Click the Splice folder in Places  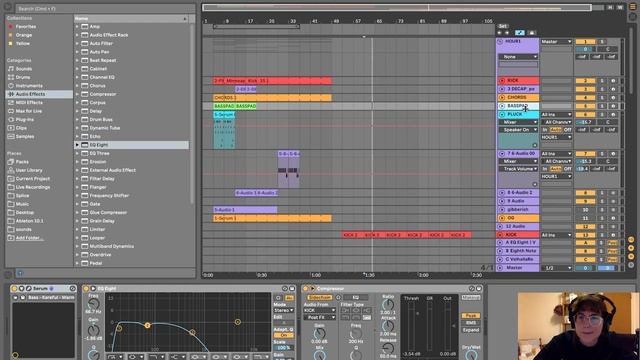pos(22,196)
